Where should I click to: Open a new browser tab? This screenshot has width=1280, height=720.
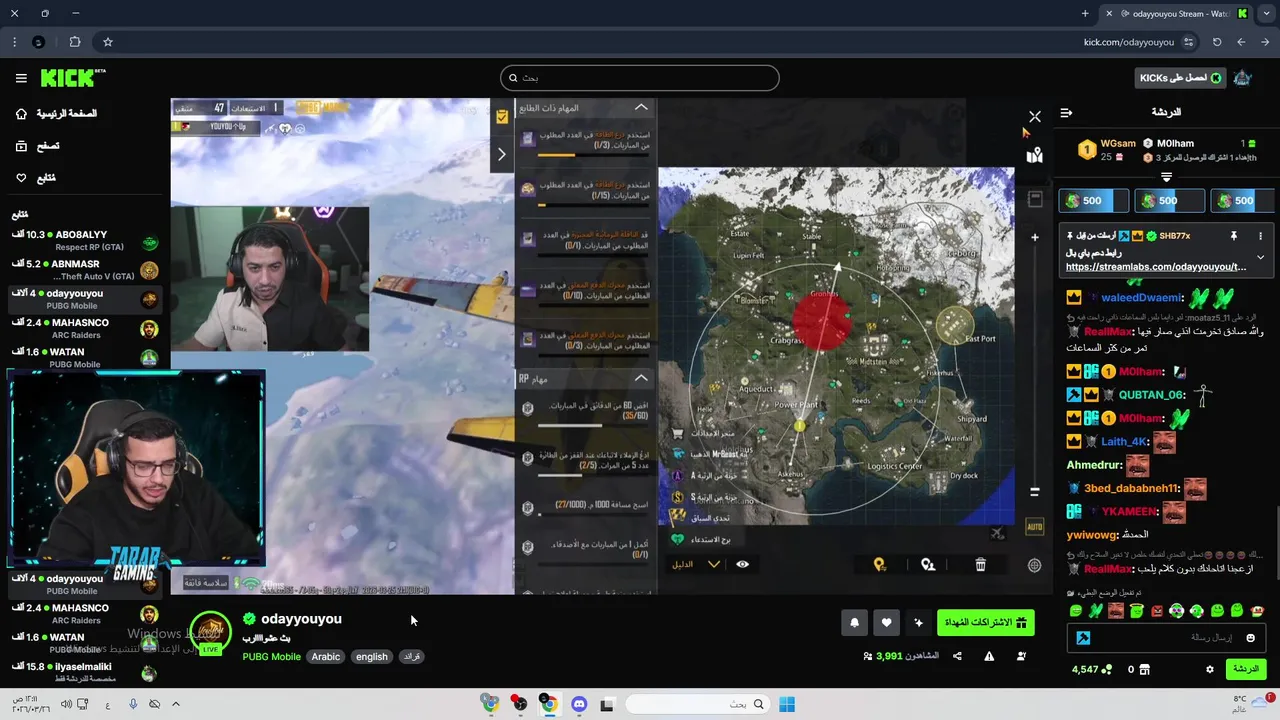[1085, 14]
